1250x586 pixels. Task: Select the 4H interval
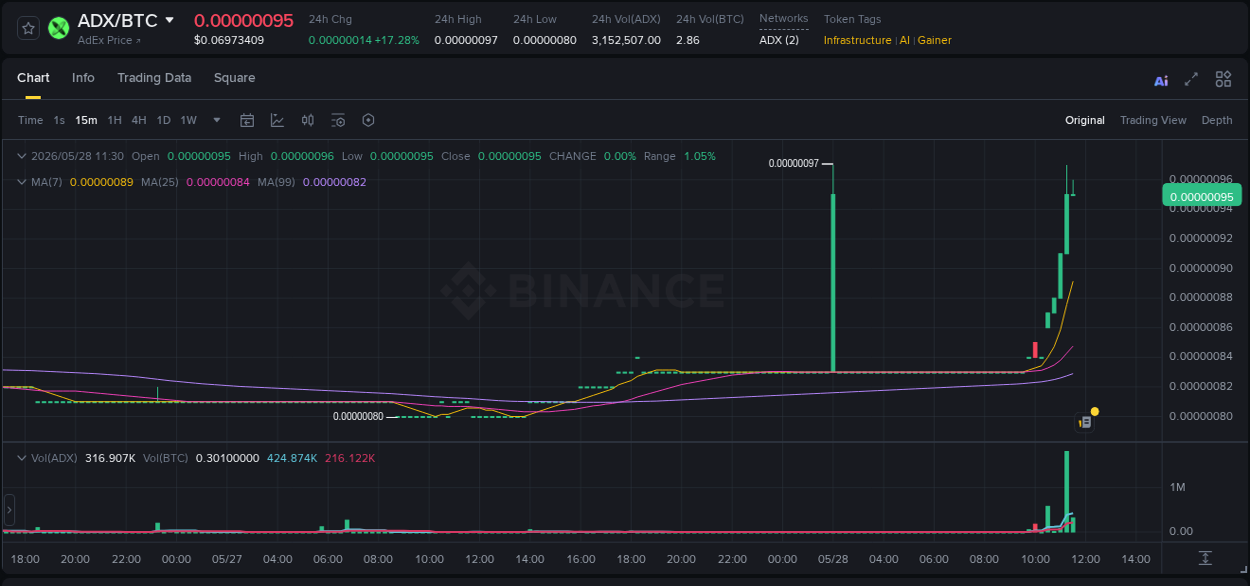pyautogui.click(x=139, y=120)
